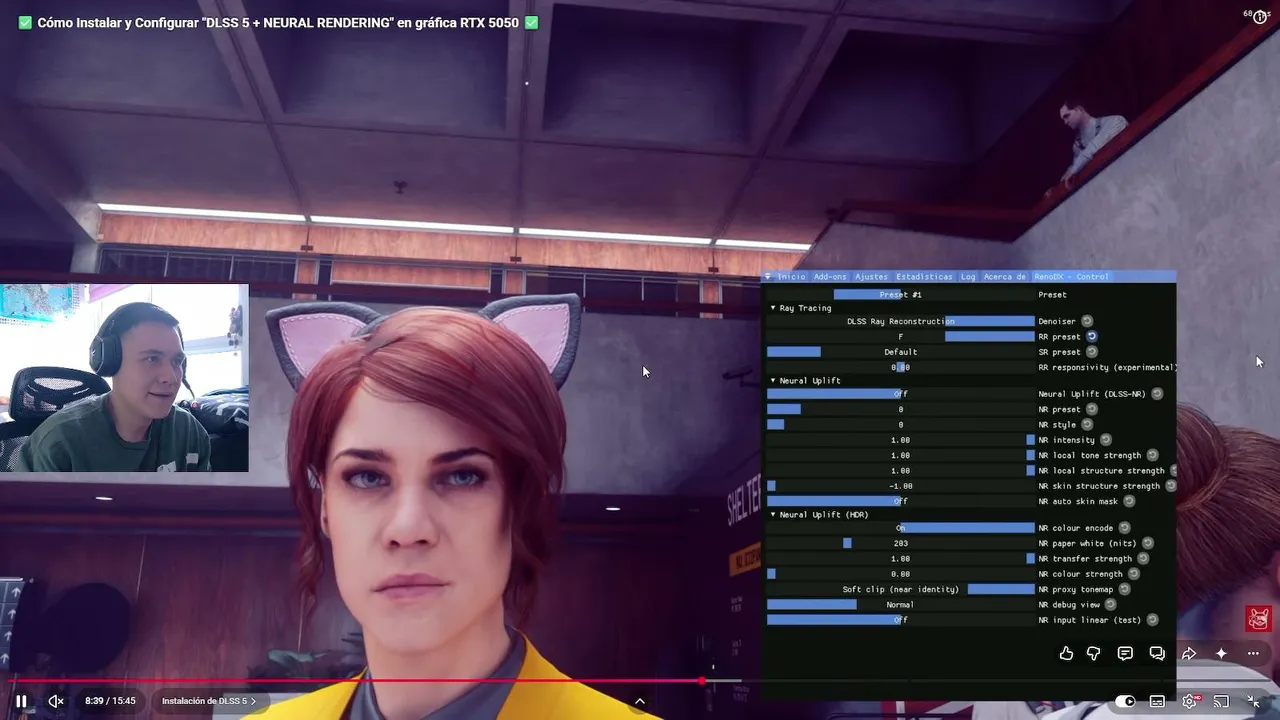
Task: Click the reset icon beside NR intensity
Action: click(x=1106, y=440)
